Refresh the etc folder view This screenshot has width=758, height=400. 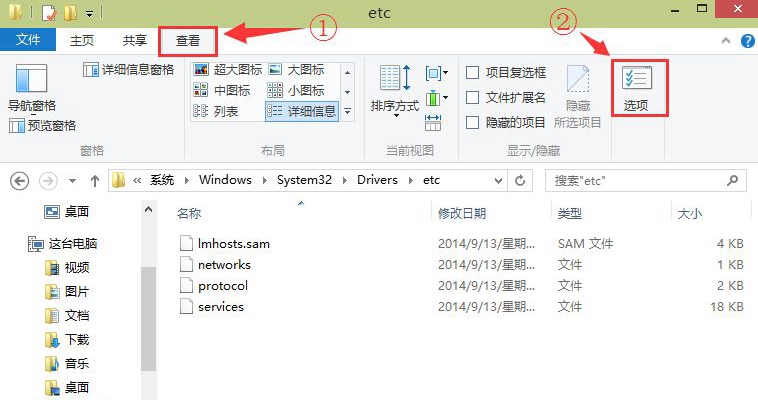[x=520, y=180]
